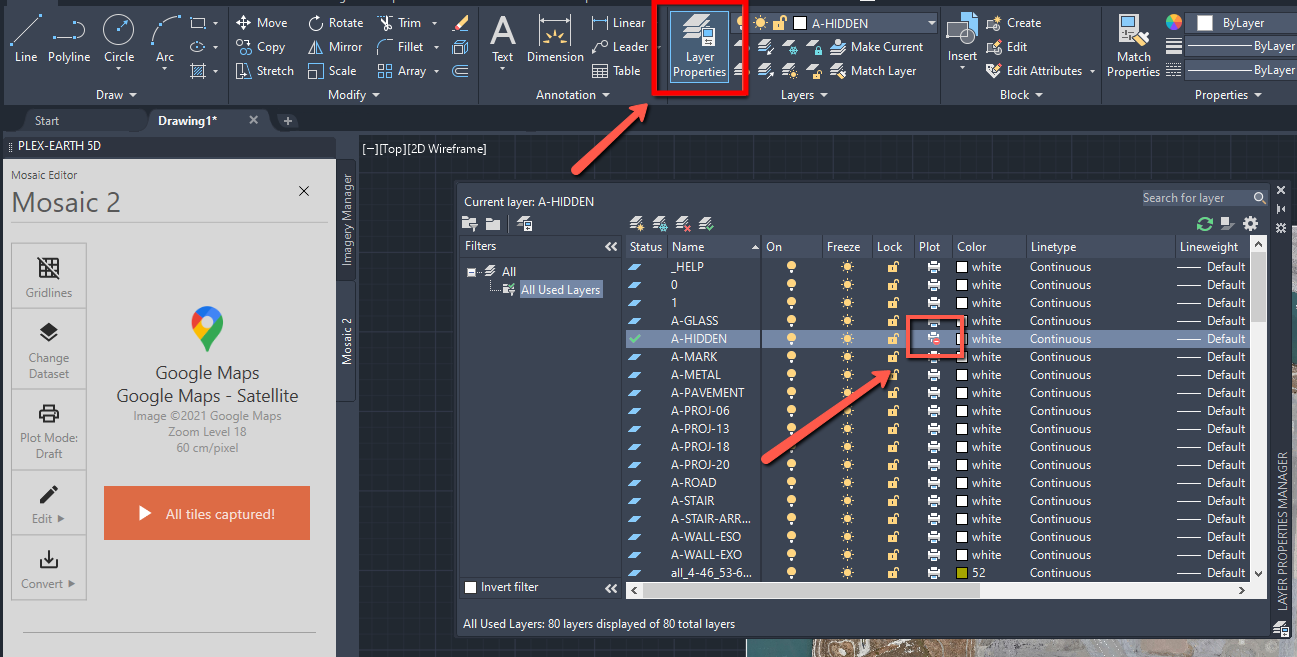Click the Make Current layer tool
This screenshot has width=1297, height=657.
click(x=877, y=47)
